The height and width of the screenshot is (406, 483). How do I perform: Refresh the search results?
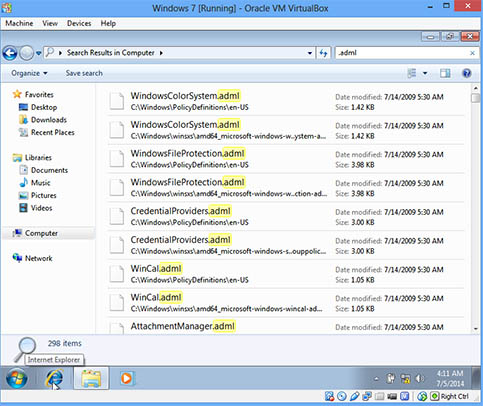tap(323, 53)
